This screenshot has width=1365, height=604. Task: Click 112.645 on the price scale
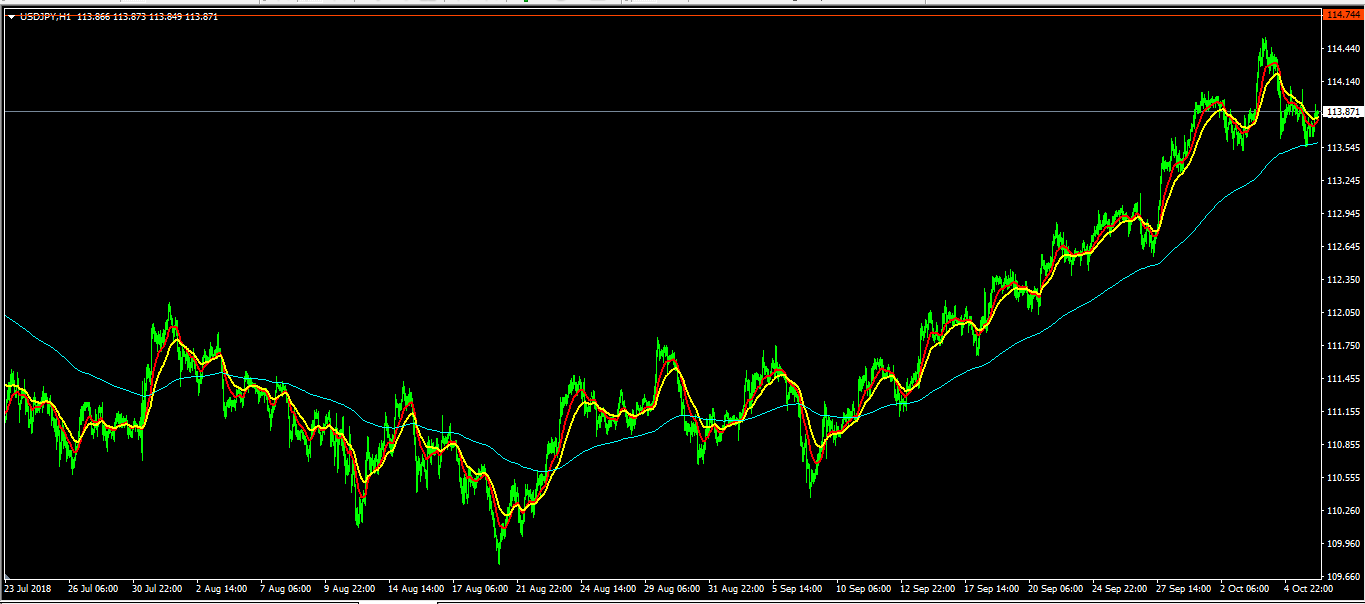pos(1342,247)
